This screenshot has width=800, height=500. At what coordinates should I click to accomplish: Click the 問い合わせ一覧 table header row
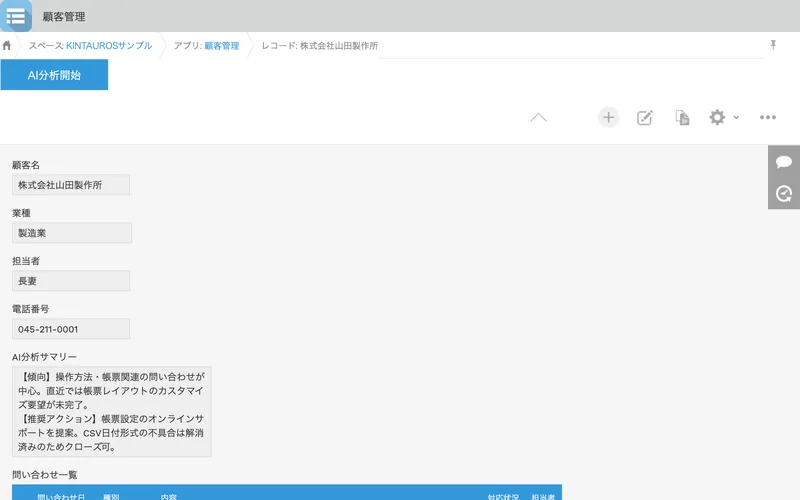[287, 493]
